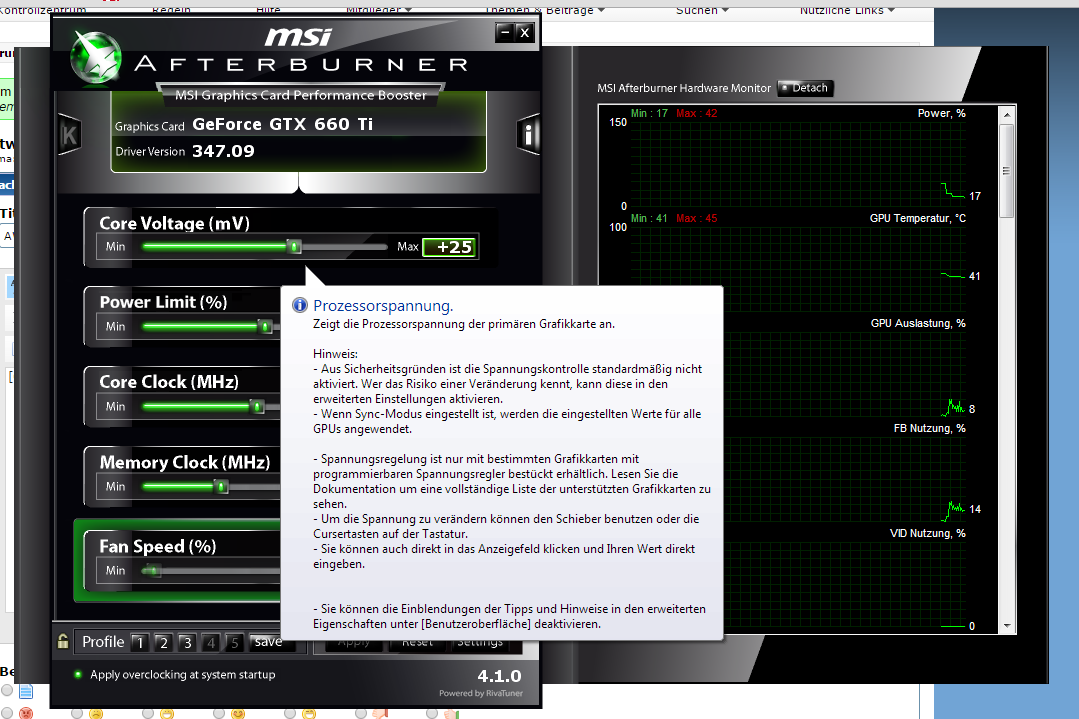
Task: Select profile slot 3
Action: [186, 643]
